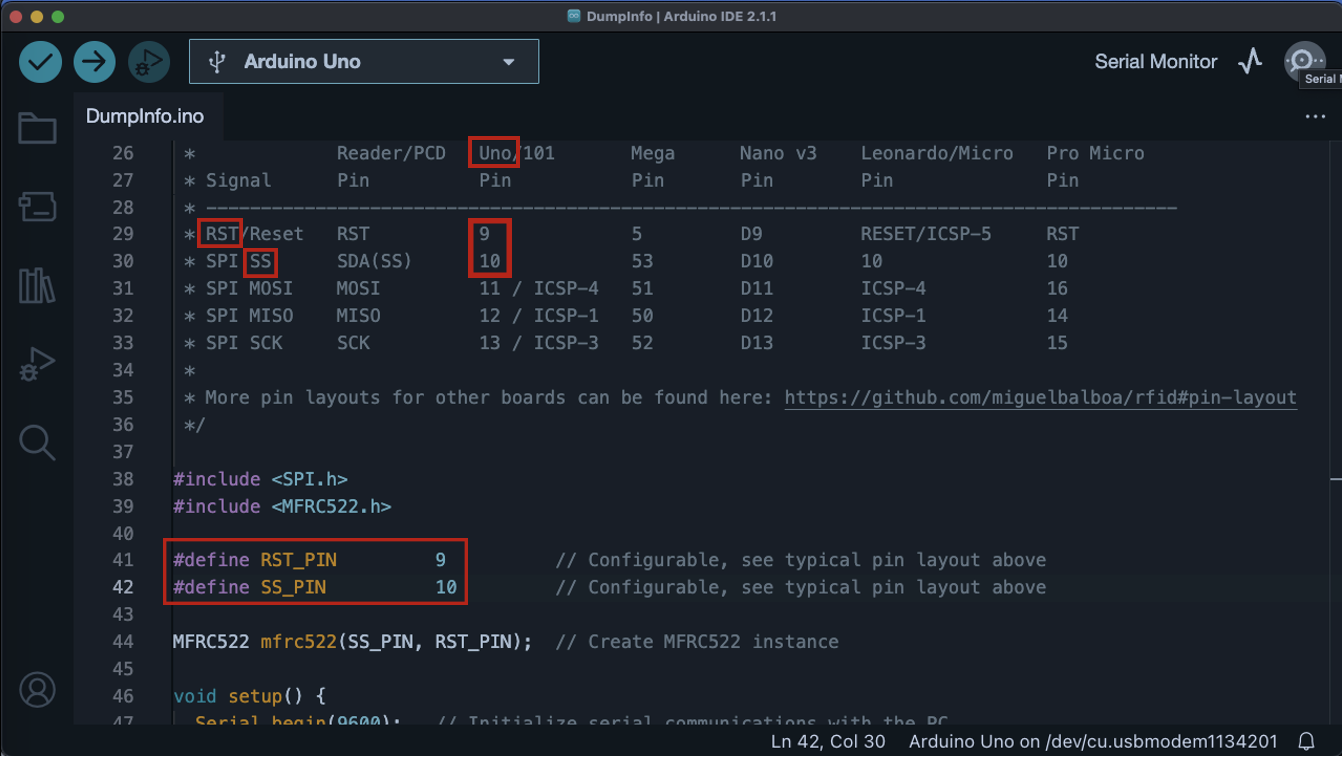1342x758 pixels.
Task: Open the GitHub rfid pin-layout link
Action: click(1040, 397)
